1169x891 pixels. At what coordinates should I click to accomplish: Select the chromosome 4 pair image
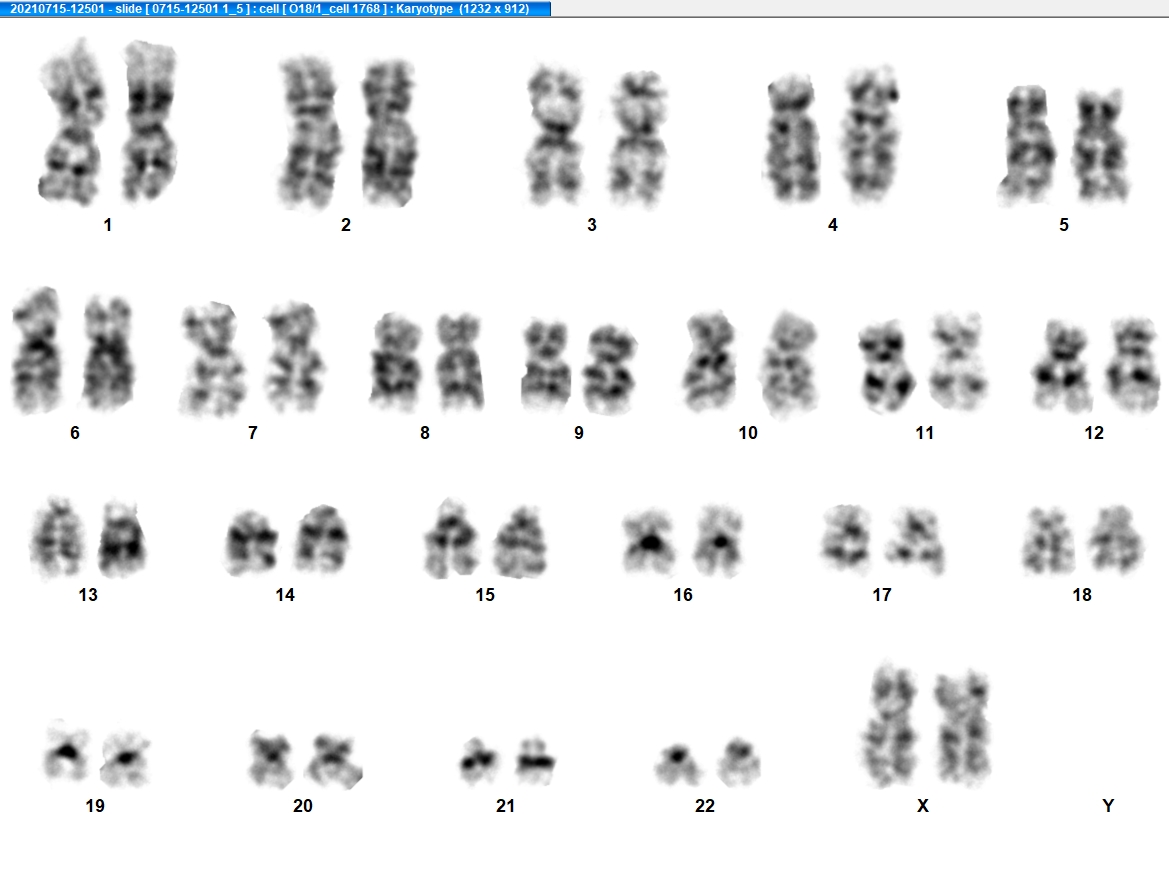click(x=831, y=135)
